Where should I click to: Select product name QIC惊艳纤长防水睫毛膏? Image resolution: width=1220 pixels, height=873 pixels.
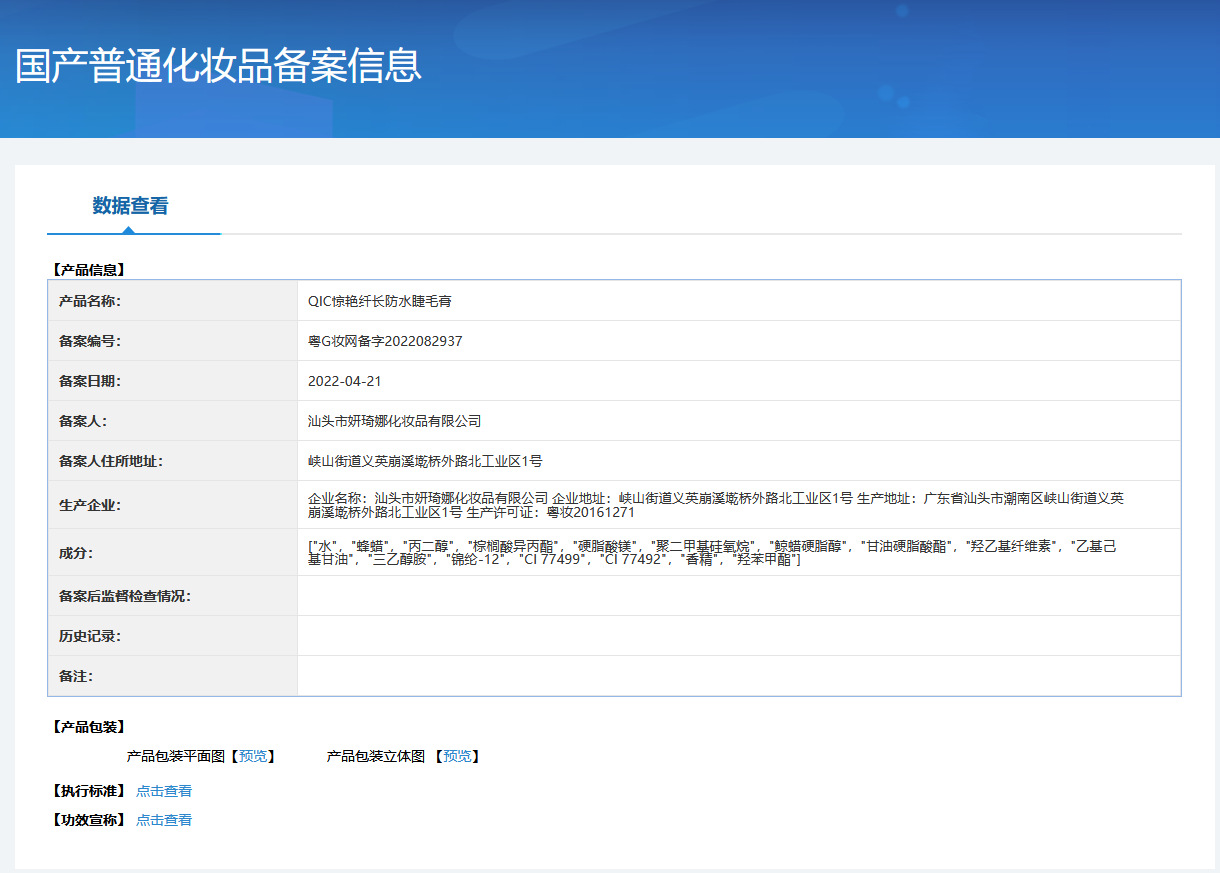point(379,301)
